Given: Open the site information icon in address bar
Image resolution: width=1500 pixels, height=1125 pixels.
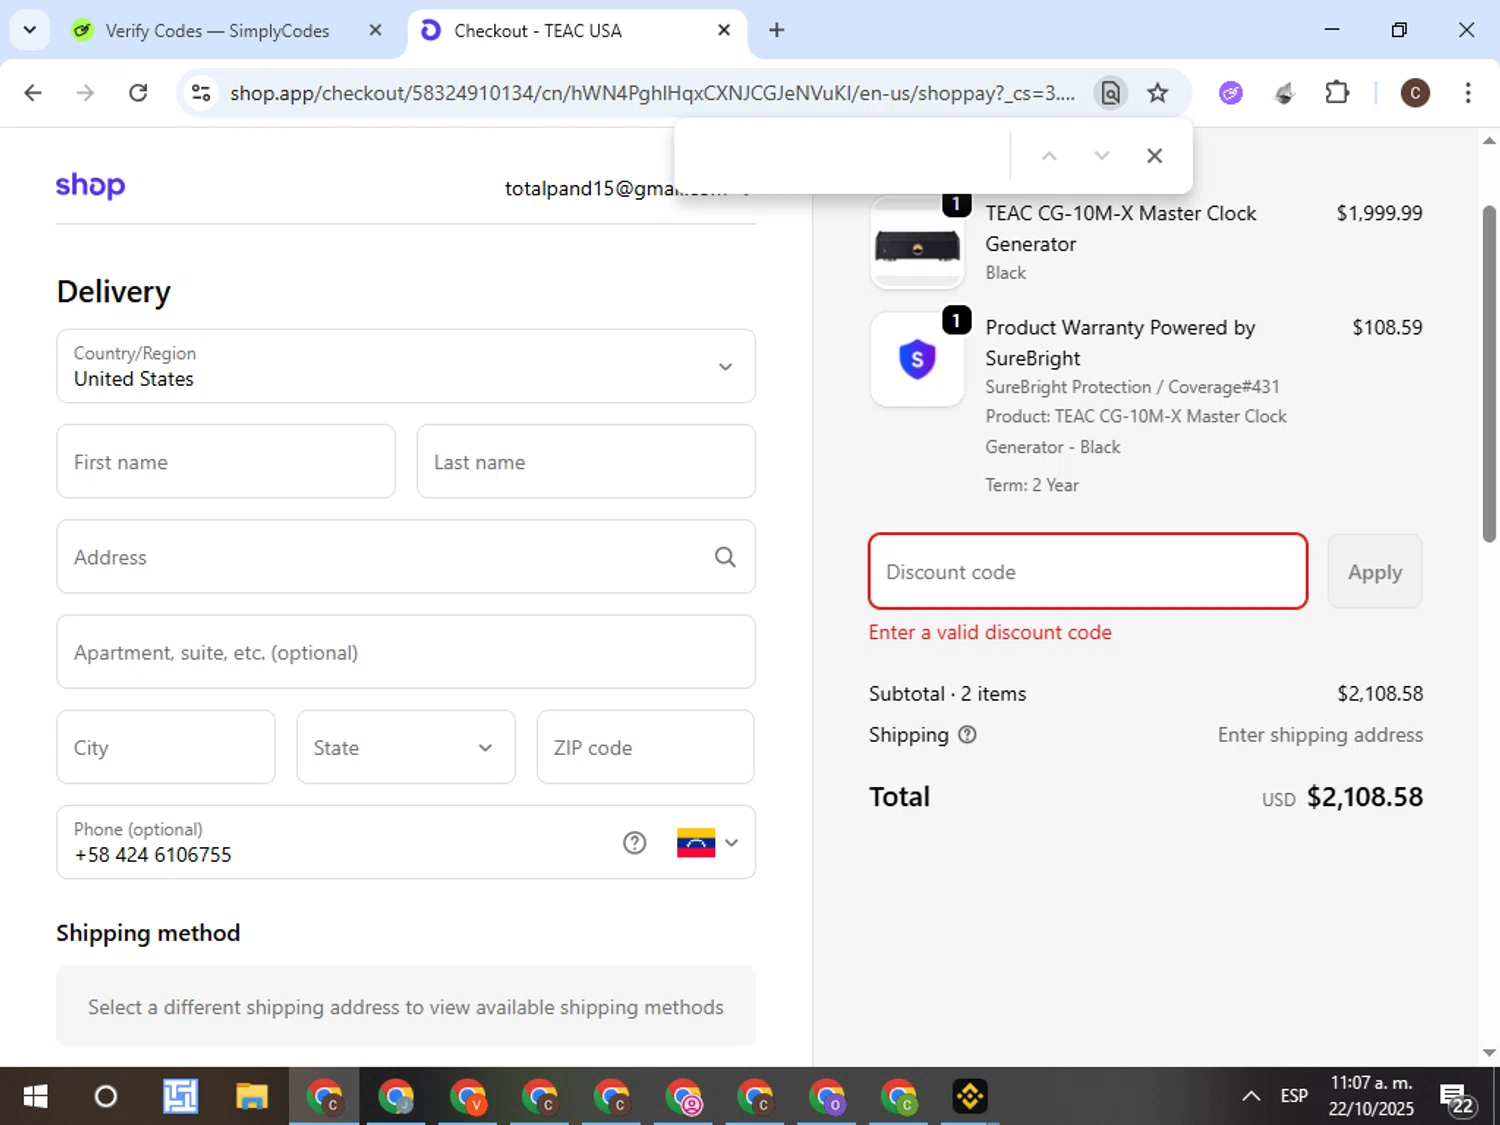Looking at the screenshot, I should point(201,93).
